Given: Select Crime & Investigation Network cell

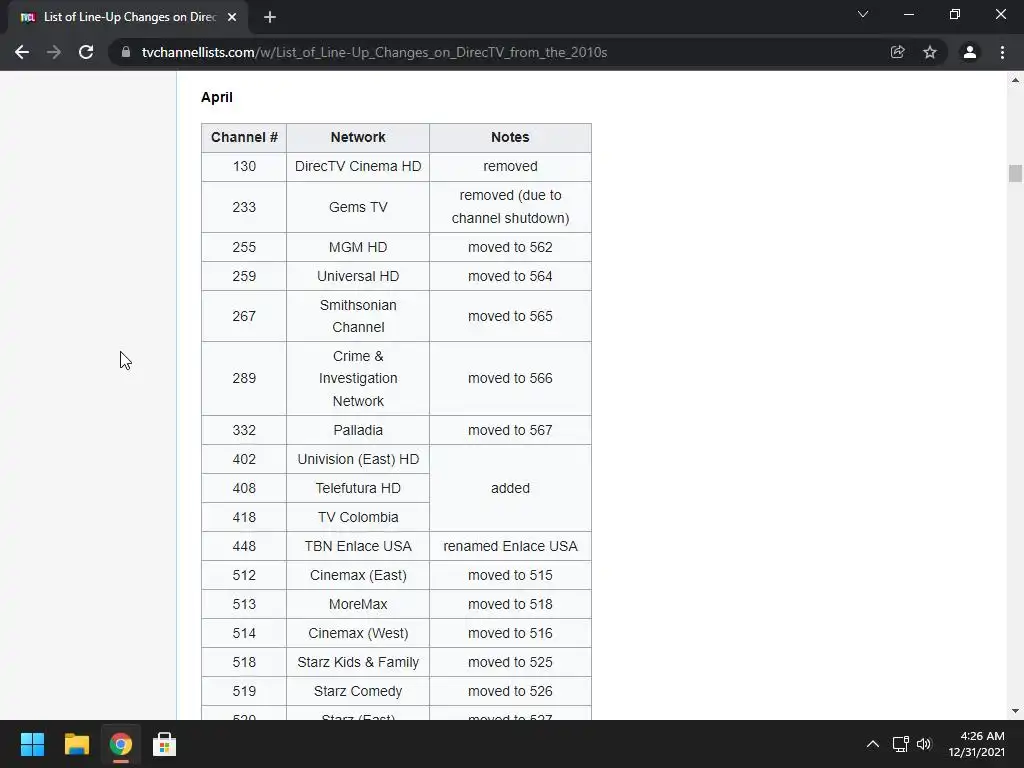Looking at the screenshot, I should [x=358, y=379].
